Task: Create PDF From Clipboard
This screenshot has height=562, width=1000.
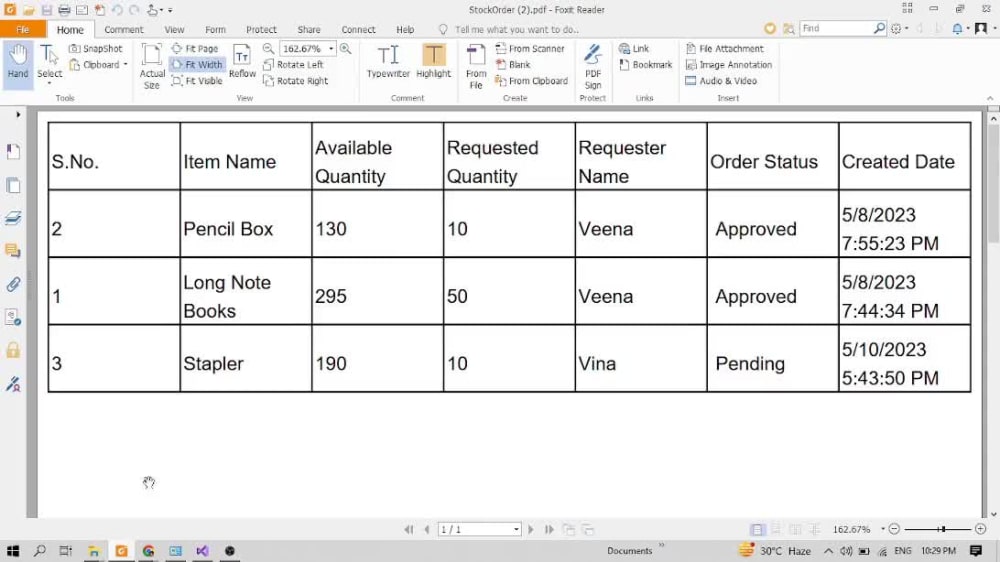Action: pos(531,80)
